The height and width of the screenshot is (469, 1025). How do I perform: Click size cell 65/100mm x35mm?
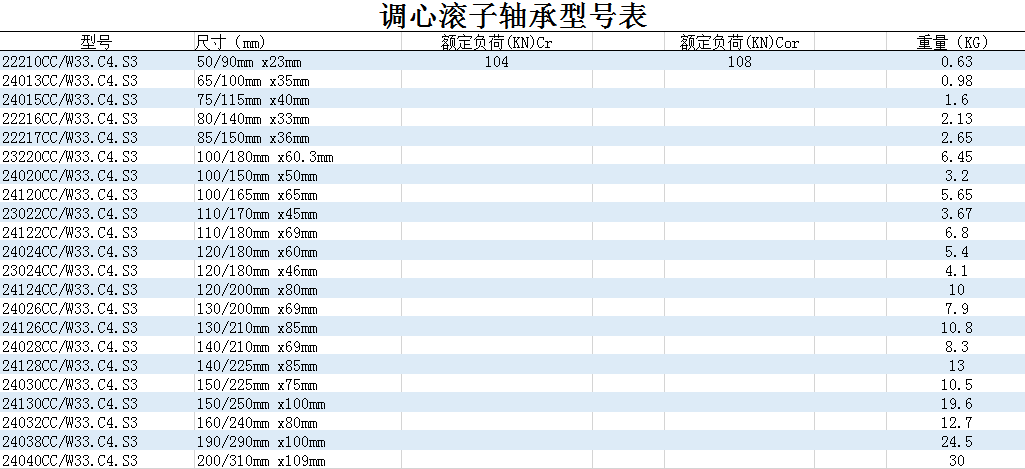[253, 81]
